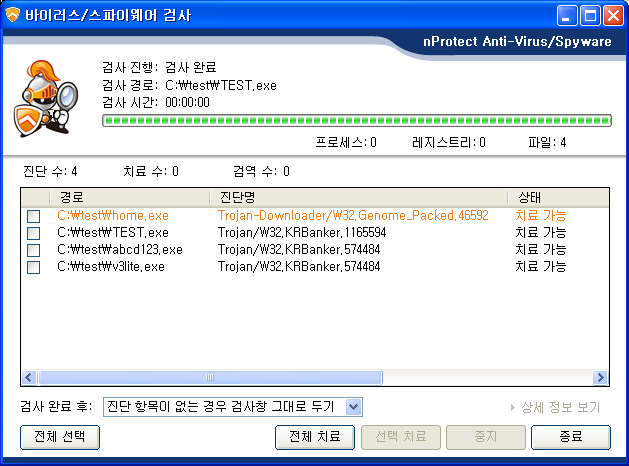Click the 진단 수: 4 label
629x466 pixels.
[x=50, y=172]
